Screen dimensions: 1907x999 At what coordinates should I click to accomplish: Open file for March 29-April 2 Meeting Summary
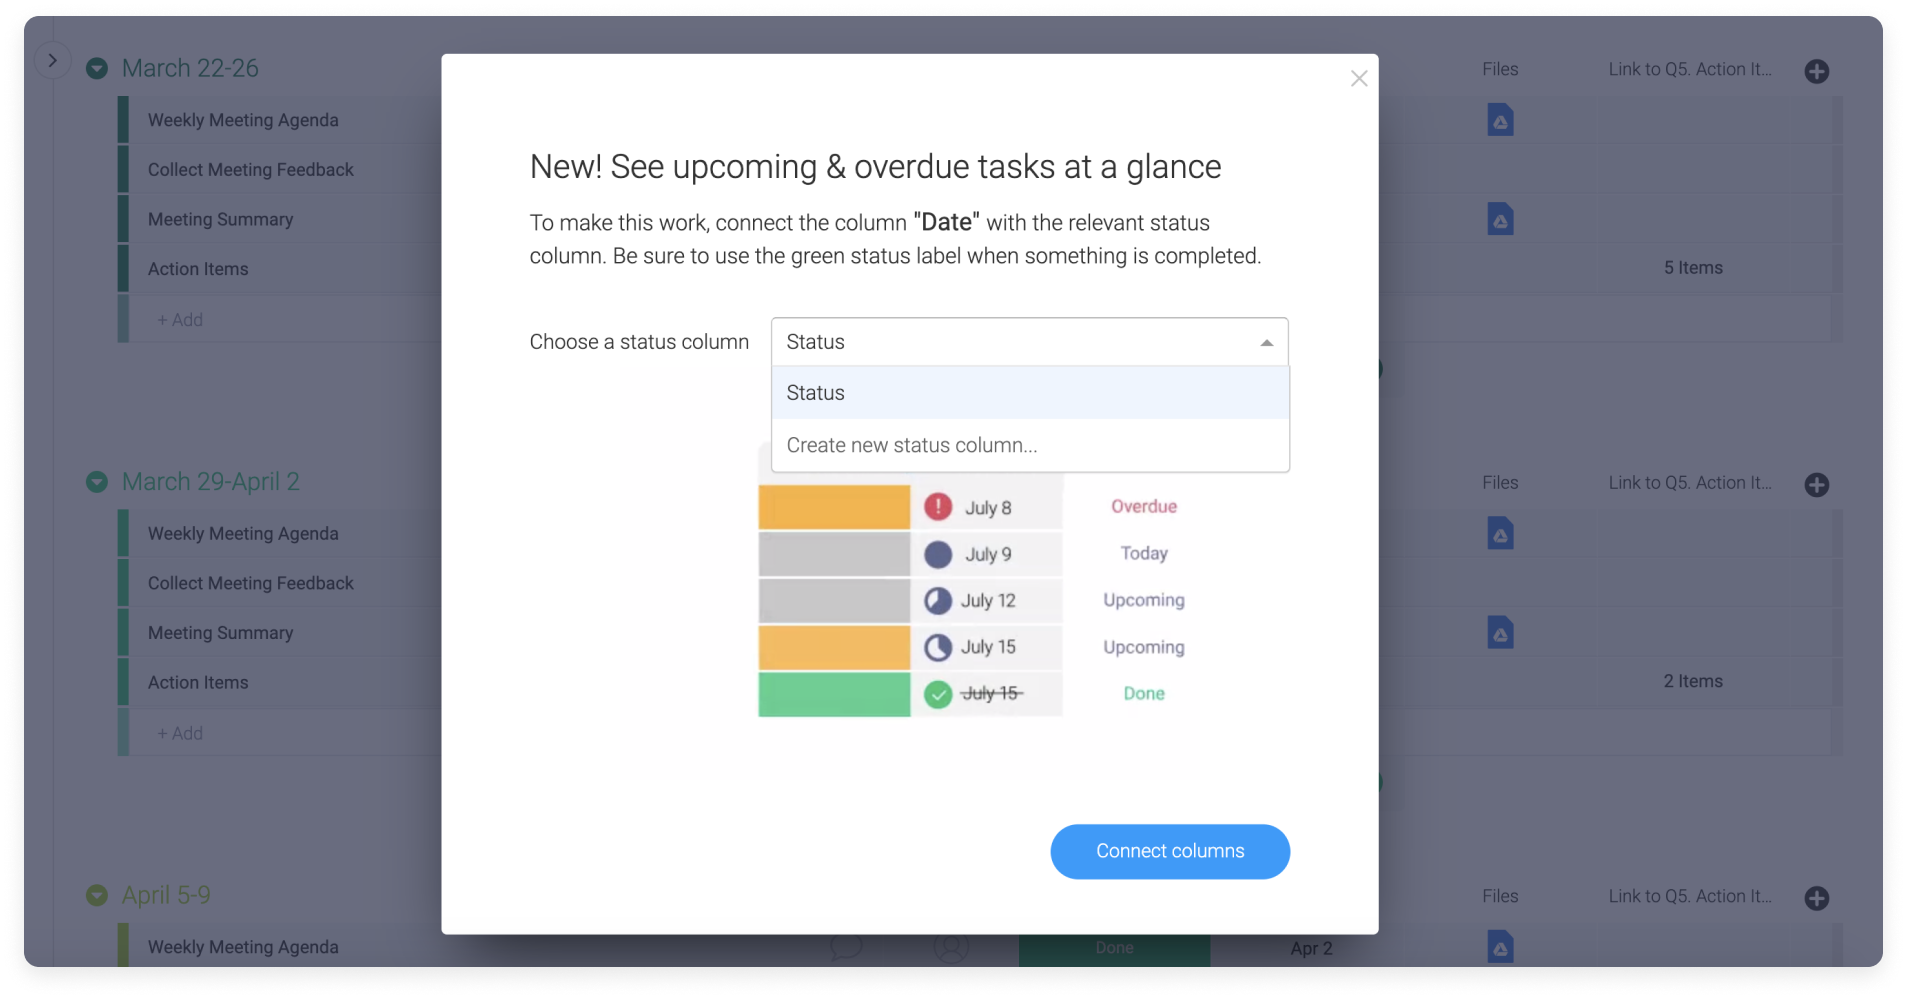pyautogui.click(x=1500, y=633)
